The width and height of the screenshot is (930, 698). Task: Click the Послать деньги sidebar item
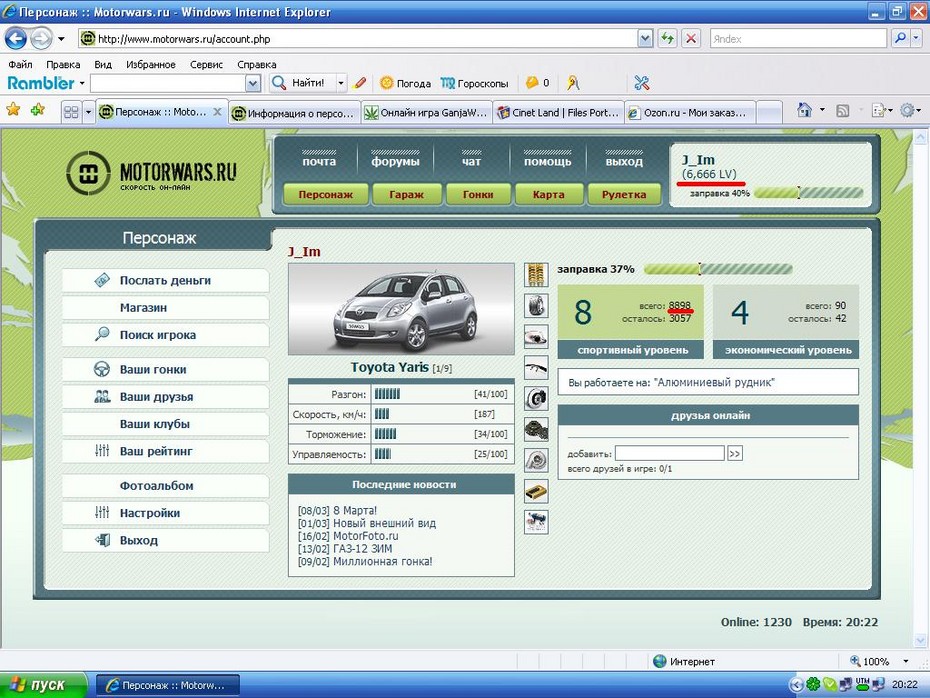tap(165, 281)
